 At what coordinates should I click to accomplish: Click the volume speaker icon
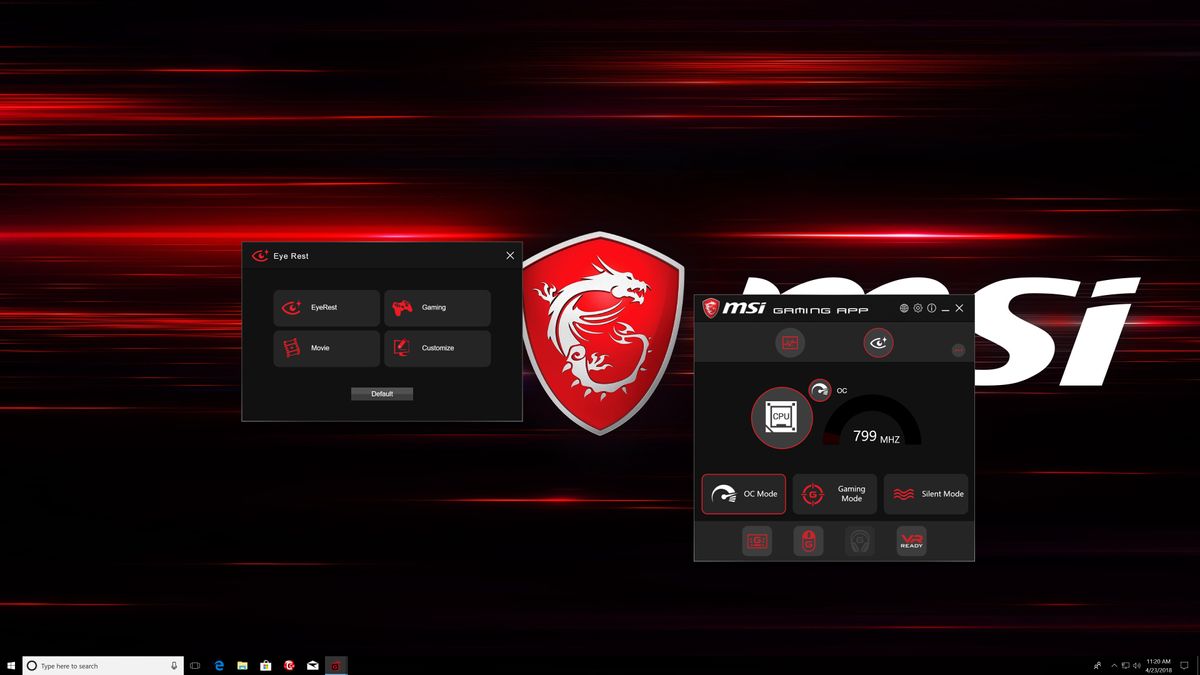1137,665
